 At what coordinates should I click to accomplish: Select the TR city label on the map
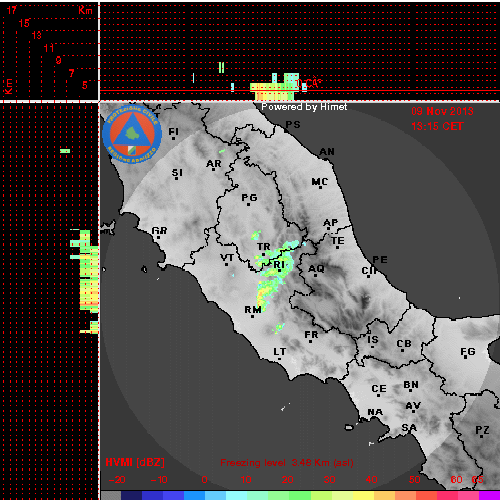click(264, 247)
